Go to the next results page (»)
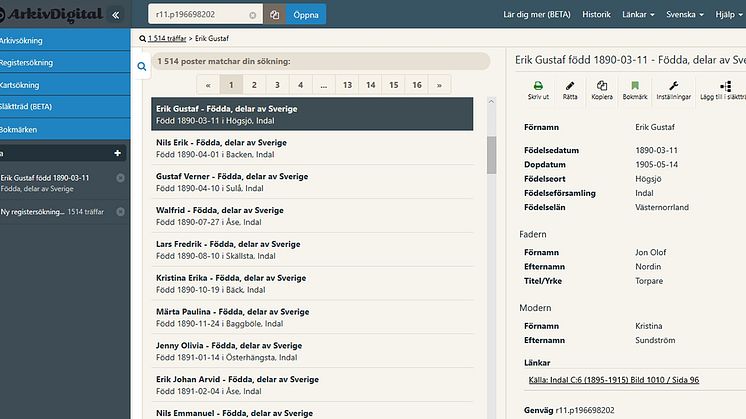 [439, 85]
